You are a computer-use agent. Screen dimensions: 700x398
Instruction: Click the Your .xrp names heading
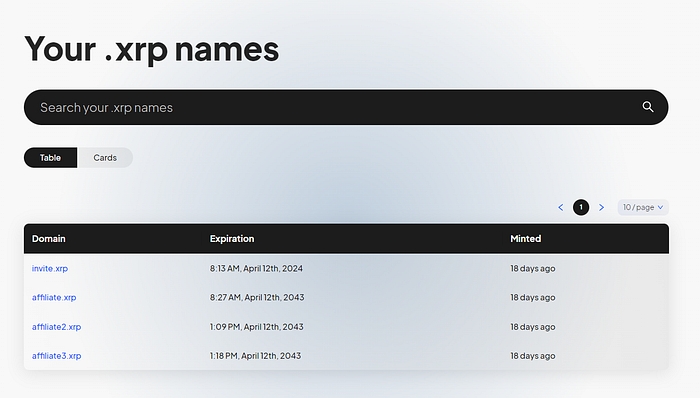tap(152, 49)
